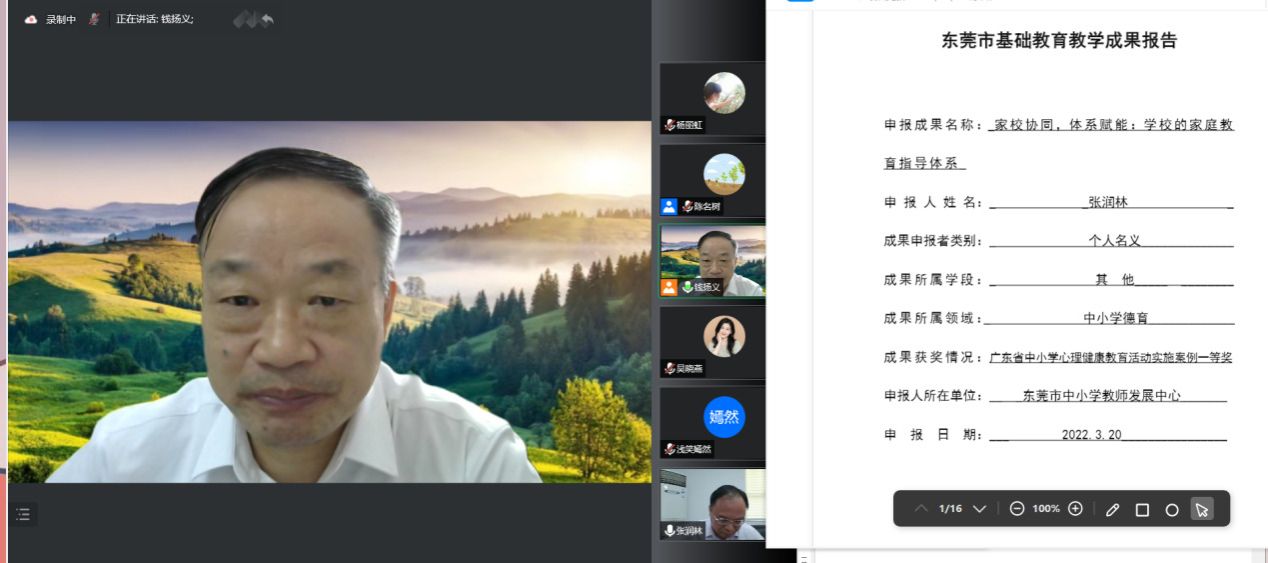This screenshot has width=1268, height=563.
Task: Select 陈名树's participant tile
Action: tap(712, 180)
